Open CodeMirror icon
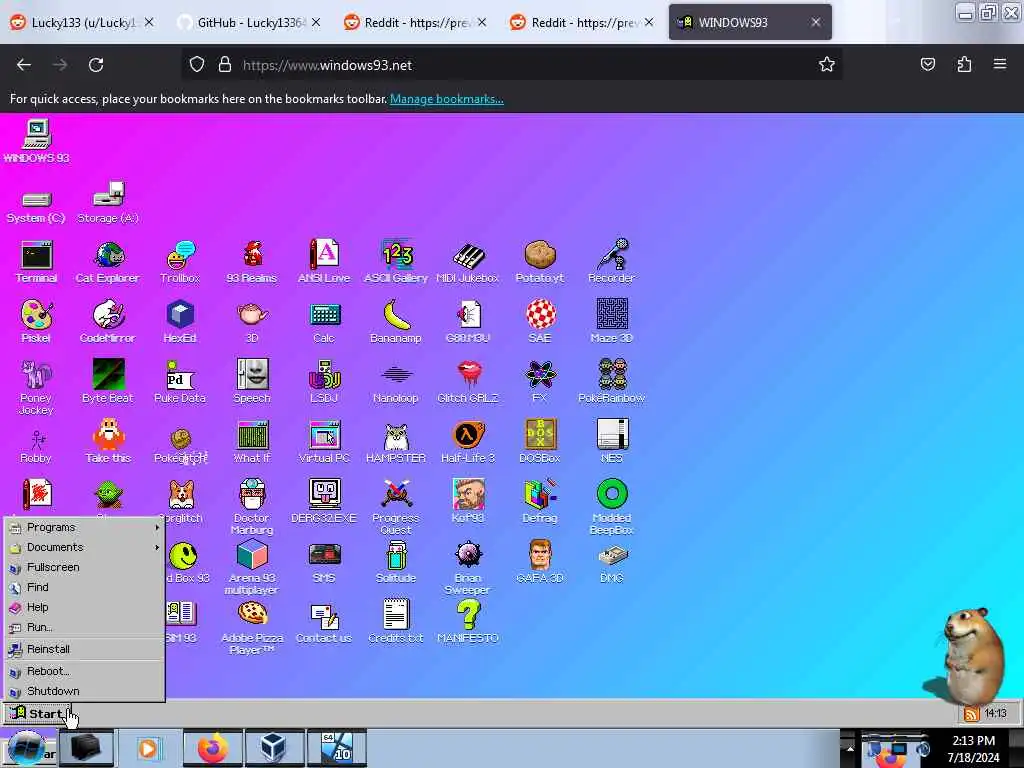This screenshot has height=768, width=1024. coord(108,321)
